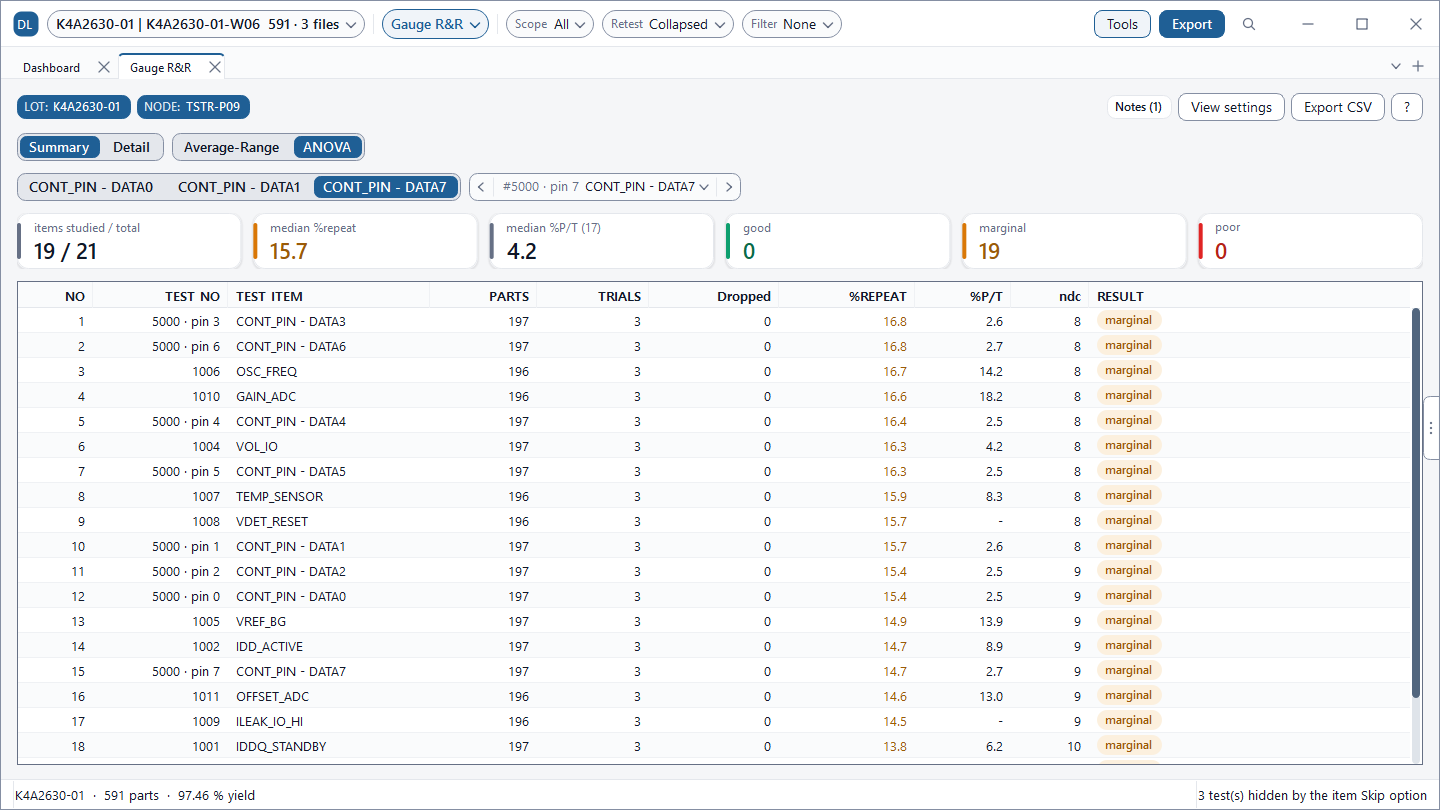Click the Tools button
Viewport: 1440px width, 810px height.
click(1122, 24)
